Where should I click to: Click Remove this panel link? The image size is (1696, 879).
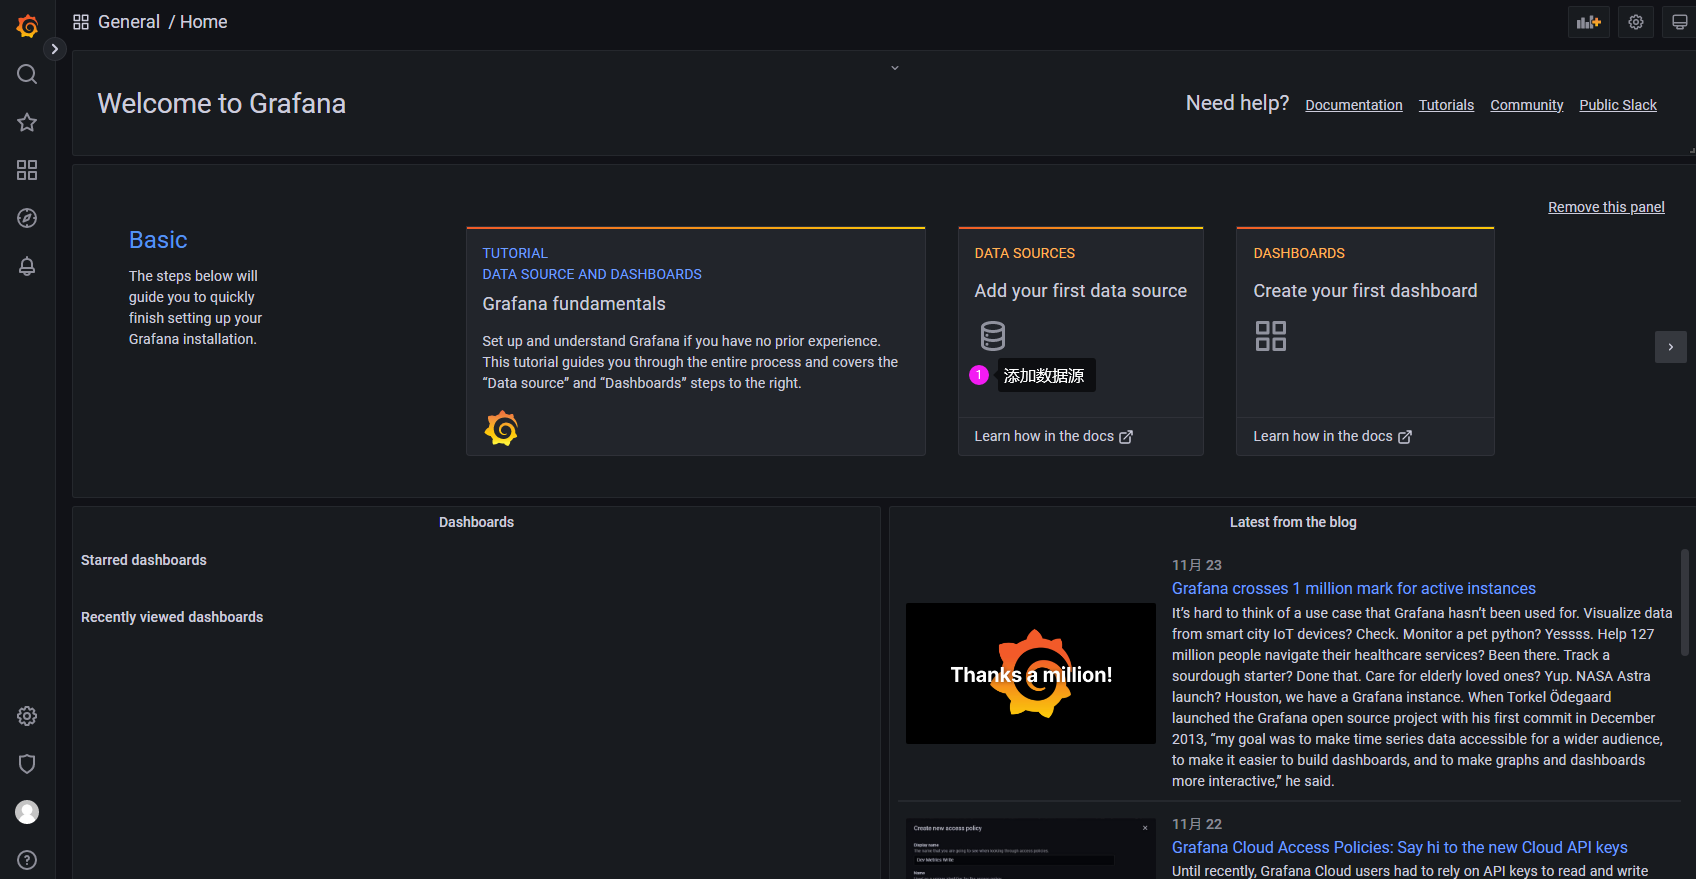tap(1606, 207)
